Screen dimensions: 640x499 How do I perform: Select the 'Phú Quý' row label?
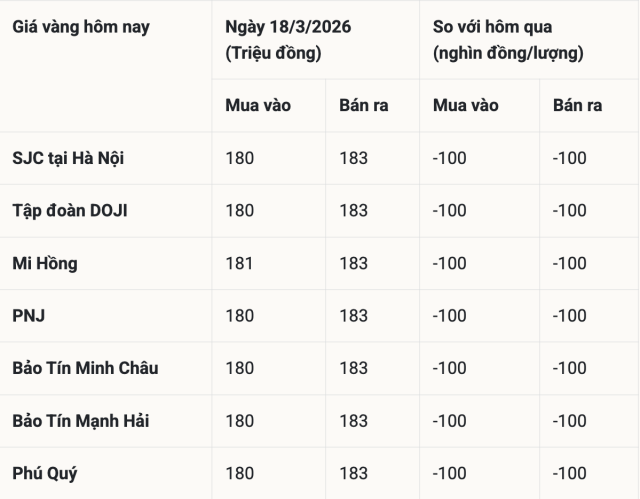45,473
